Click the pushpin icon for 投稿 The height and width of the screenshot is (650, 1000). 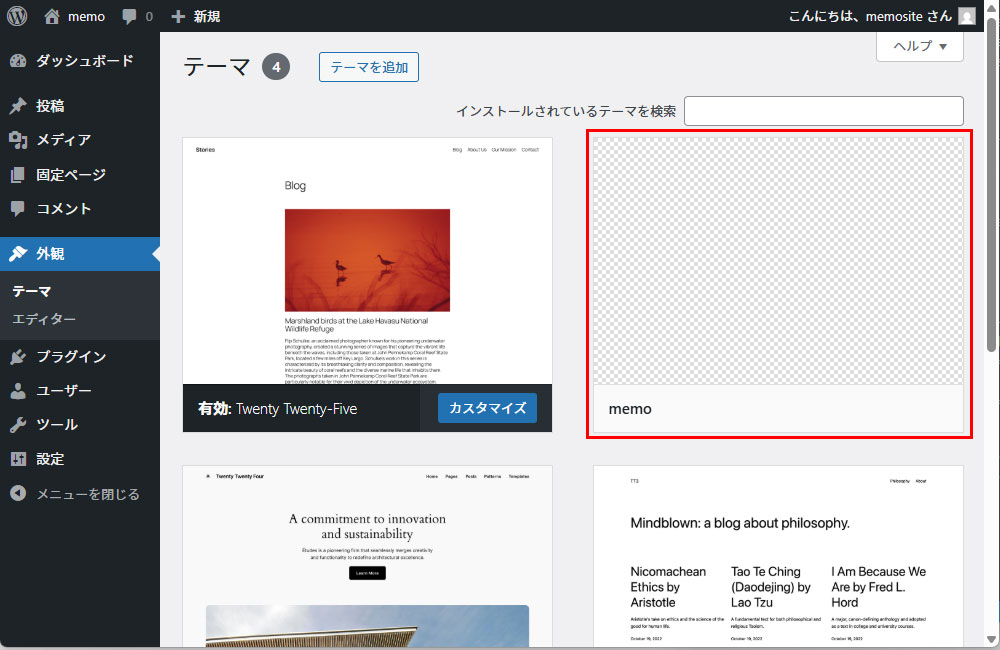coord(18,106)
